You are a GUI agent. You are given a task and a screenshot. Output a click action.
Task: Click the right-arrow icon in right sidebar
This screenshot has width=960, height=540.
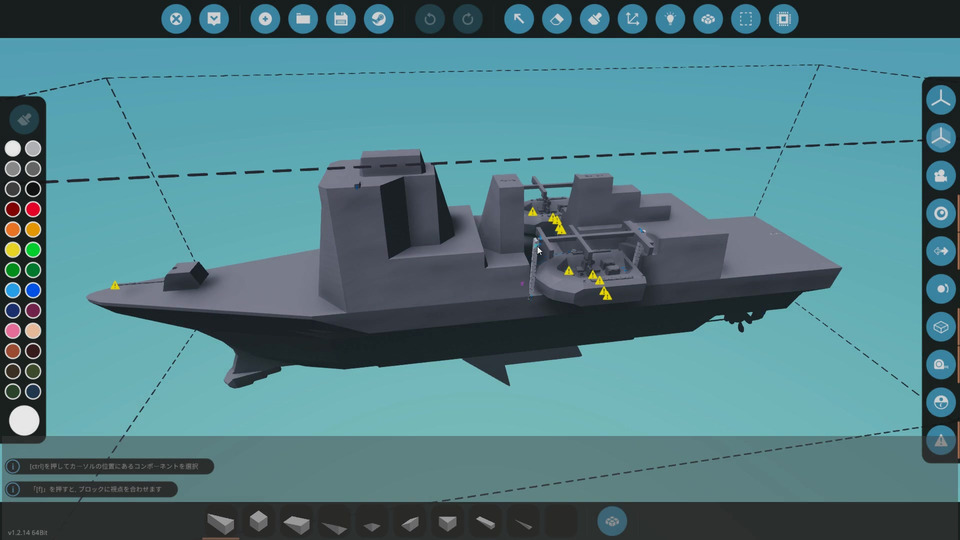[940, 251]
